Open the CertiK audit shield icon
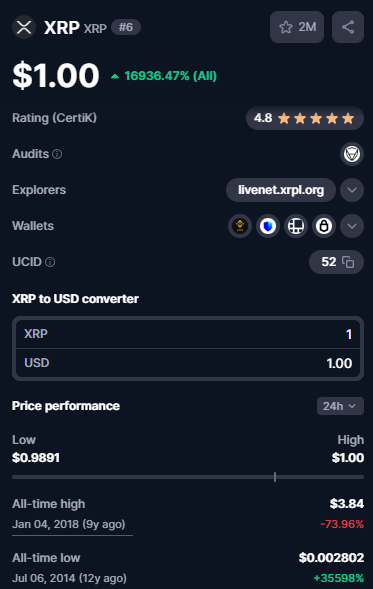The height and width of the screenshot is (589, 373). click(x=352, y=154)
